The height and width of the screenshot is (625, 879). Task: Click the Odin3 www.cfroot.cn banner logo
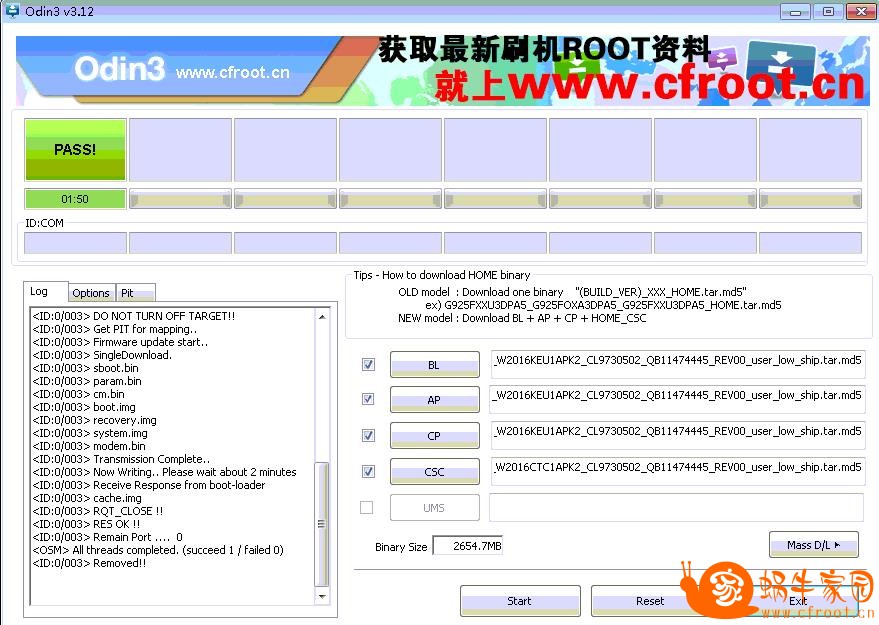[x=182, y=70]
